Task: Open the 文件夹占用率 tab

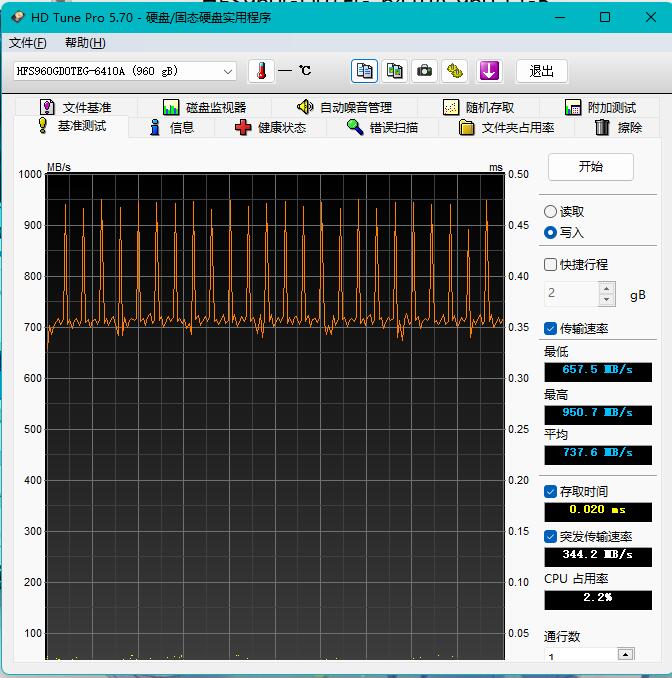Action: 506,128
